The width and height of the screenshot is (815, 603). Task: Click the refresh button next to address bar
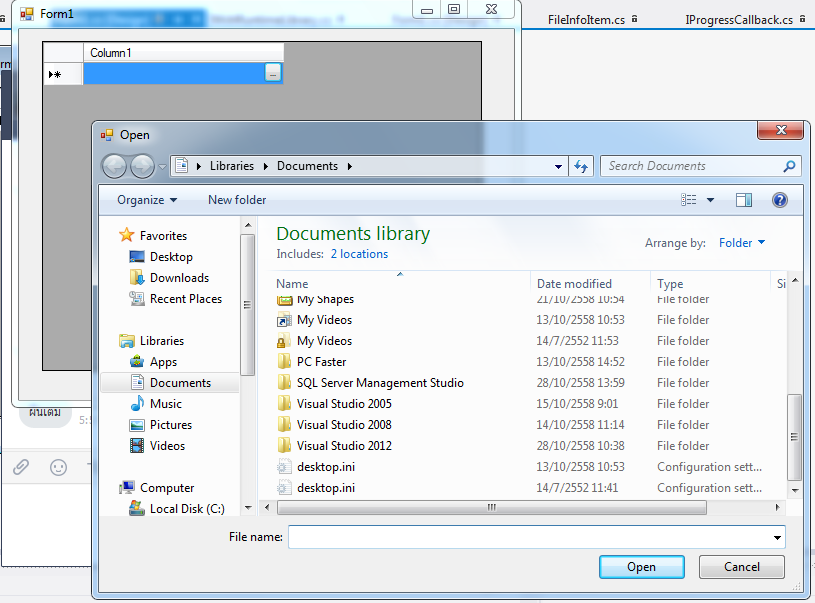581,167
